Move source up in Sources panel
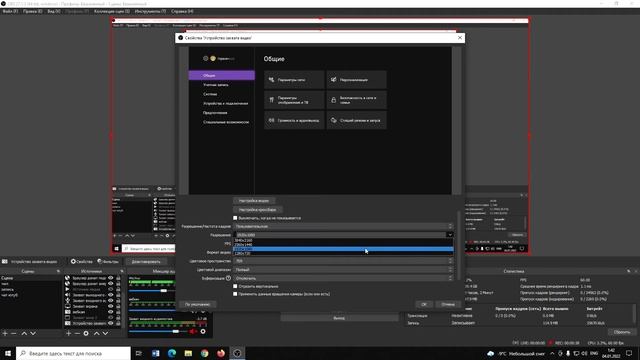The height and width of the screenshot is (360, 640). pos(97,333)
